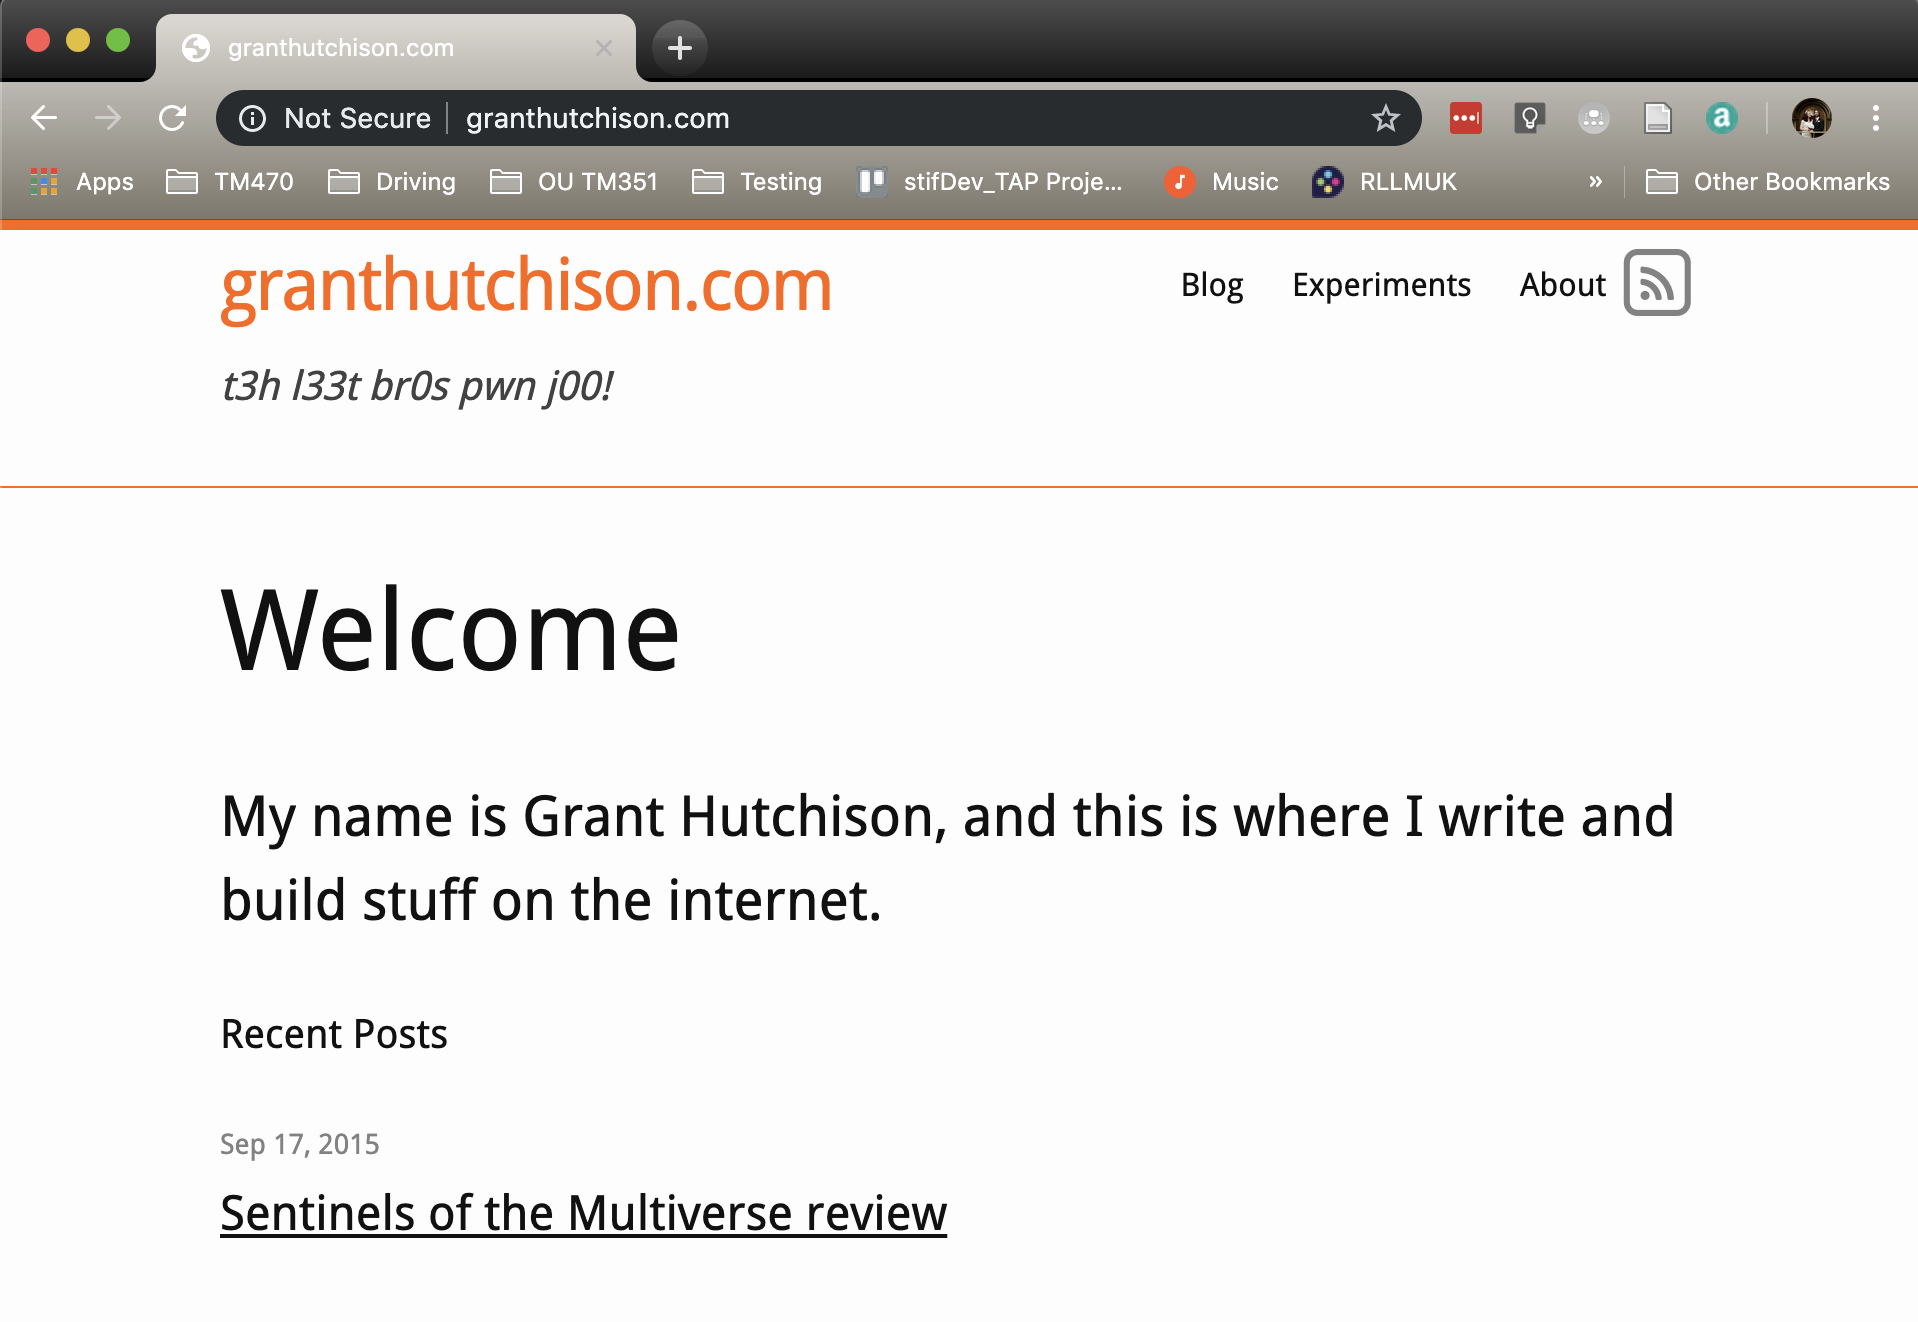Expand the TM470 bookmarks folder
This screenshot has width=1918, height=1322.
click(x=230, y=182)
